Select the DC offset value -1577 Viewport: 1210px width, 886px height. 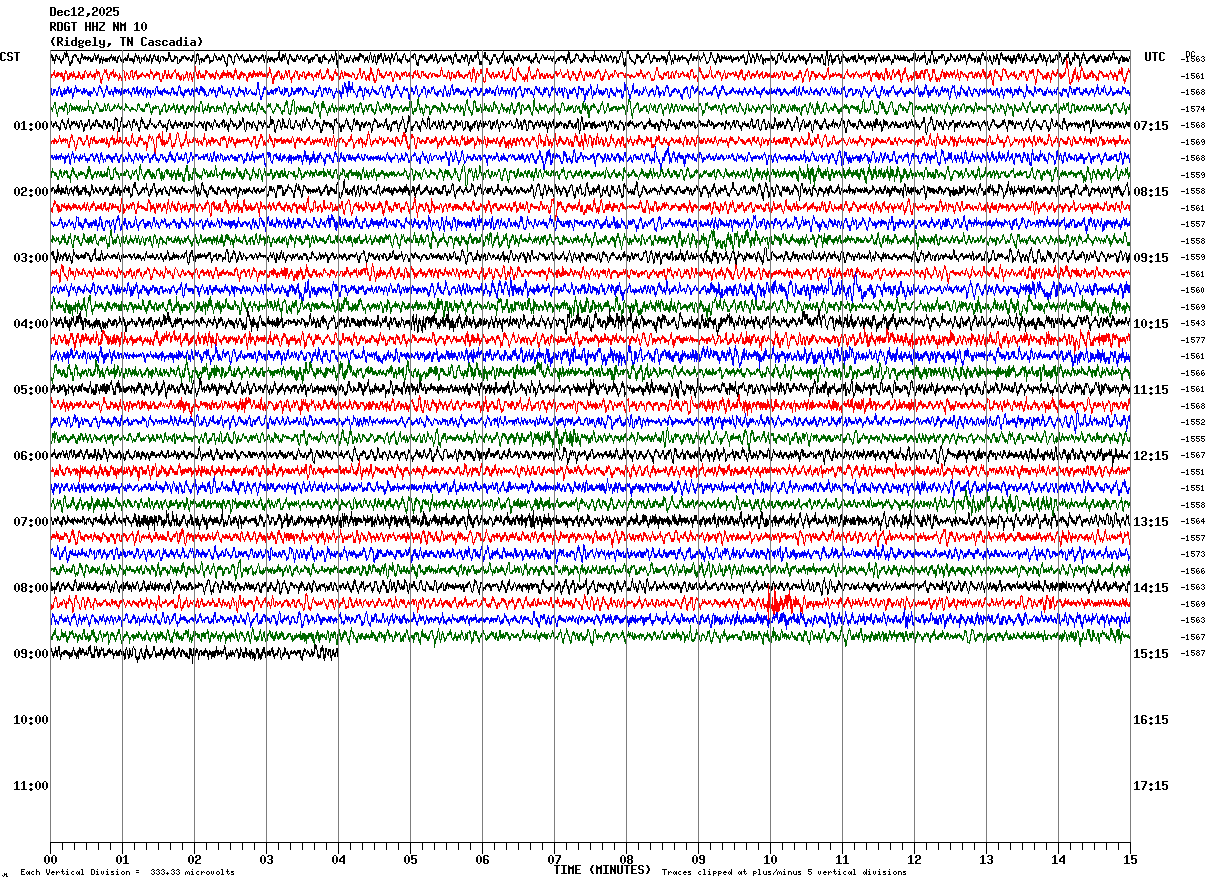pyautogui.click(x=1193, y=340)
